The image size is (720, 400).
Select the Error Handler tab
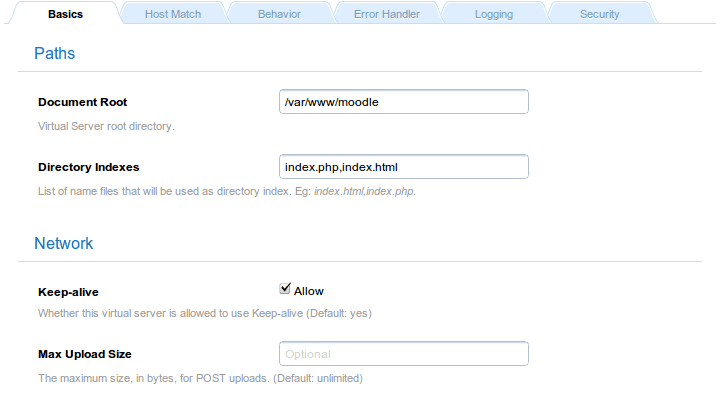pyautogui.click(x=386, y=14)
